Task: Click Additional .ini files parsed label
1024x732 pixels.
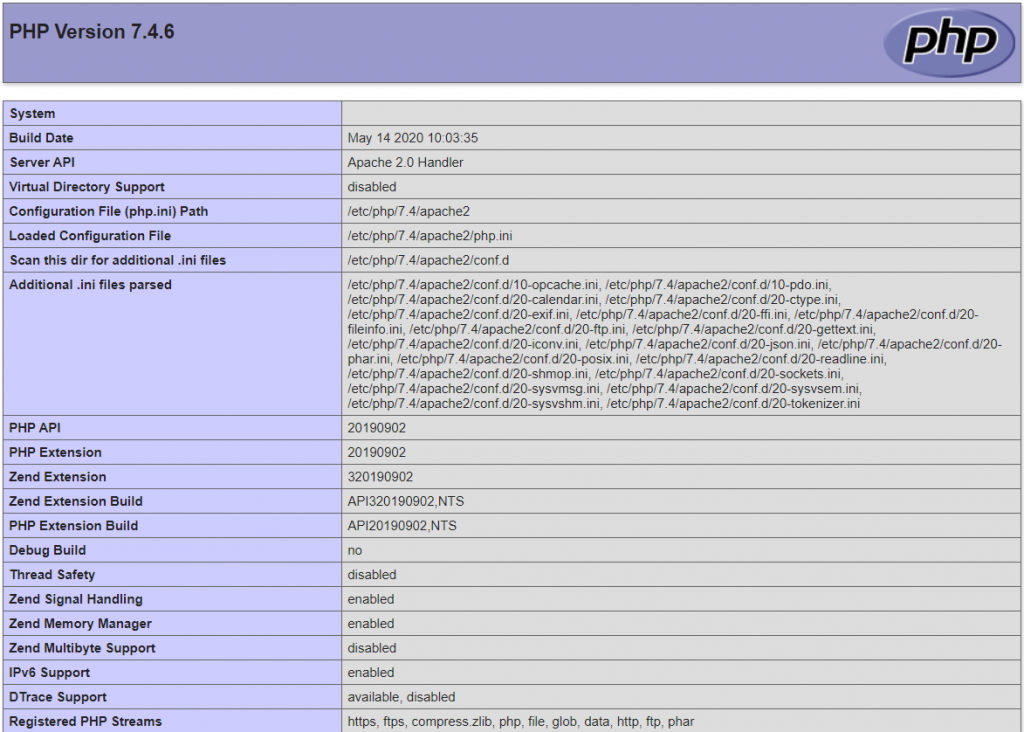Action: click(x=90, y=285)
